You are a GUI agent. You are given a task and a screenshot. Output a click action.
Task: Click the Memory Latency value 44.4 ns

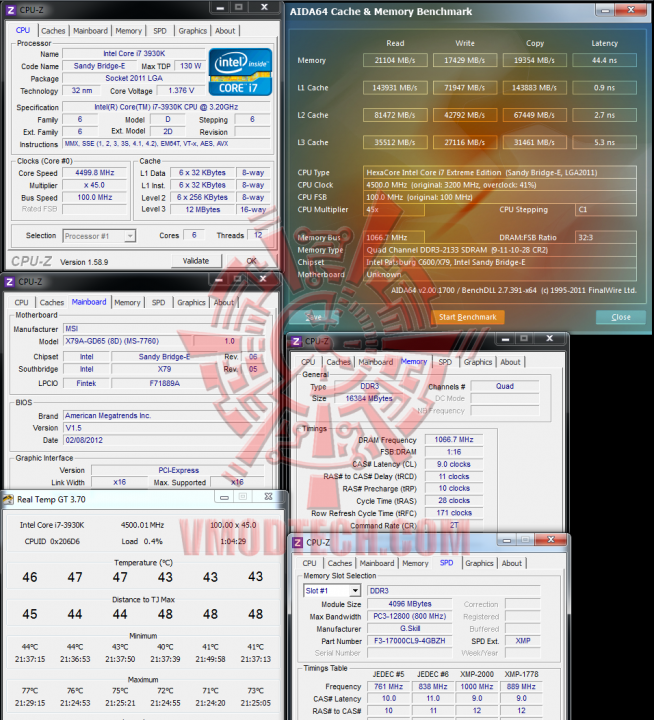(x=604, y=60)
